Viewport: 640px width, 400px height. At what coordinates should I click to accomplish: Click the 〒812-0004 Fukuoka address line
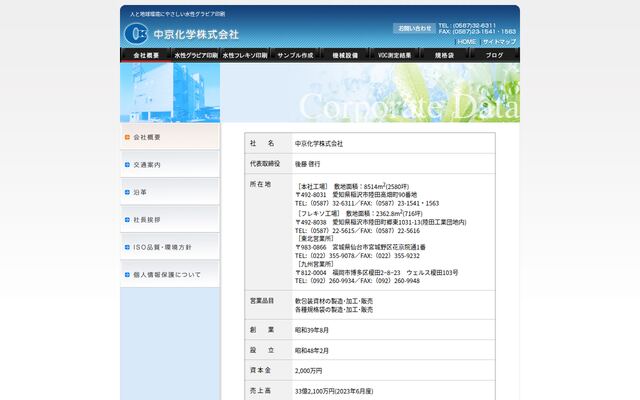(376, 273)
